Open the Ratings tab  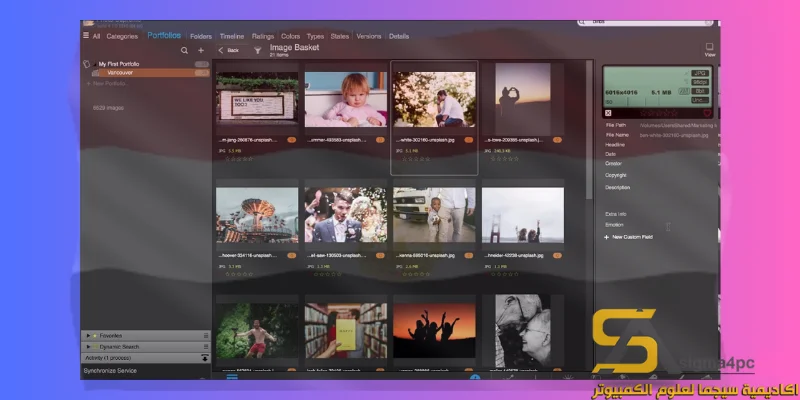click(x=263, y=36)
